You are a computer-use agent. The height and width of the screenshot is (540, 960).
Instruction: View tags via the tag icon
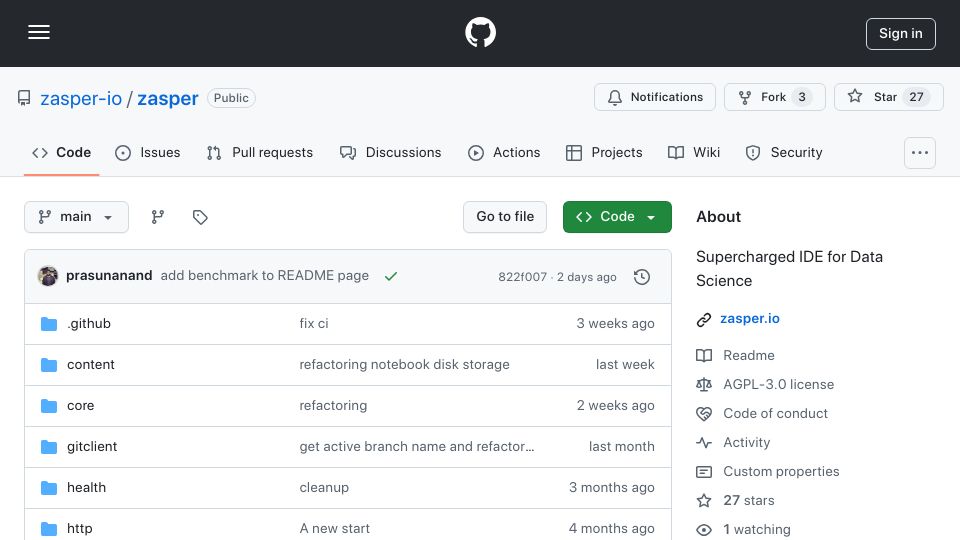coord(200,217)
